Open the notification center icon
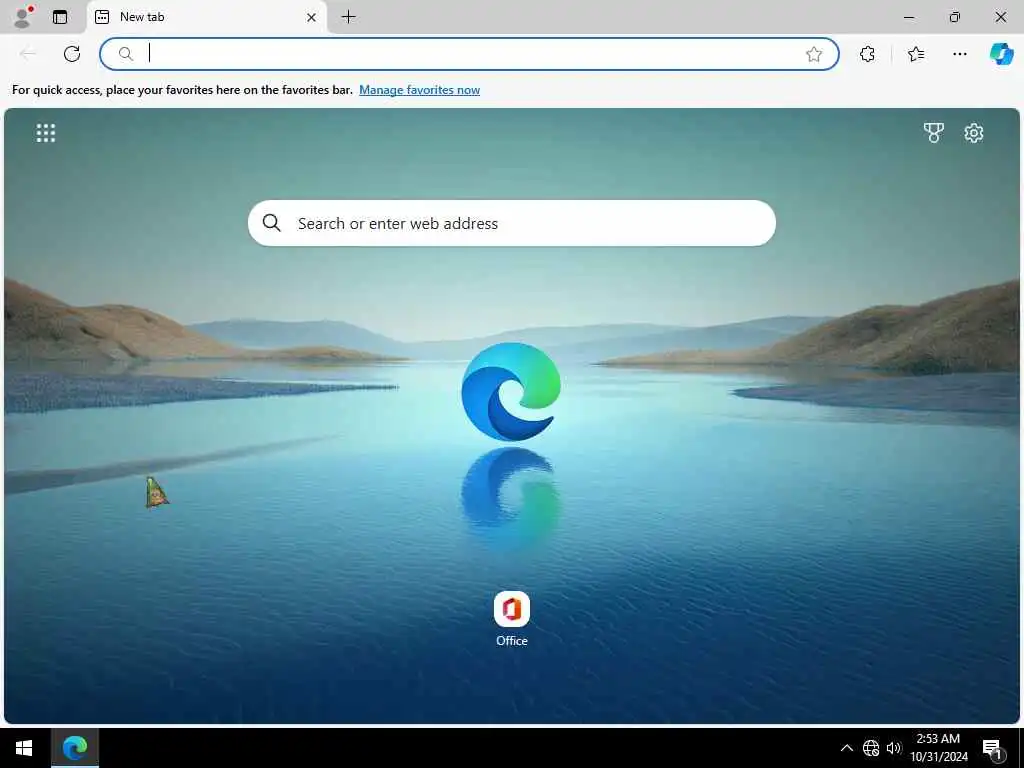 991,748
